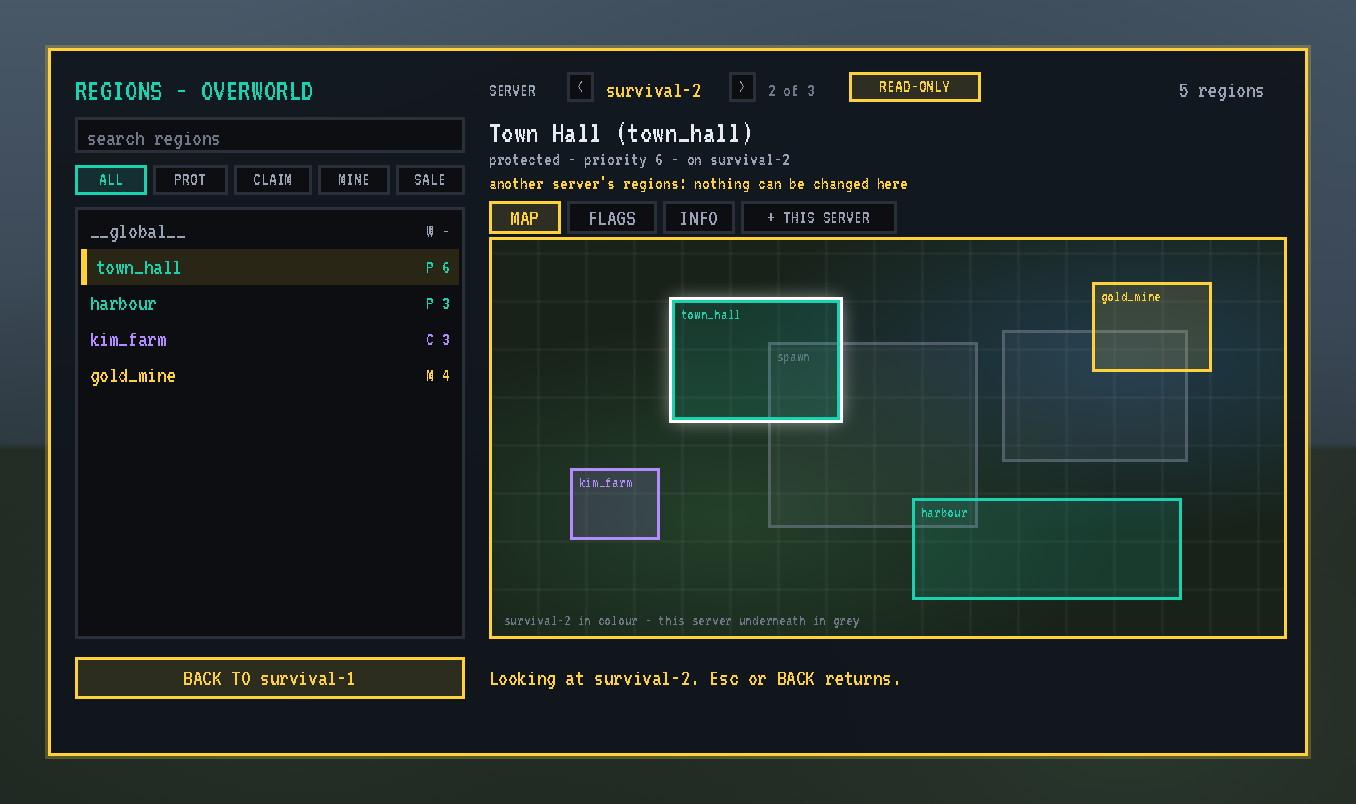This screenshot has width=1356, height=804.
Task: Select __global__ in the region list
Action: pos(270,232)
